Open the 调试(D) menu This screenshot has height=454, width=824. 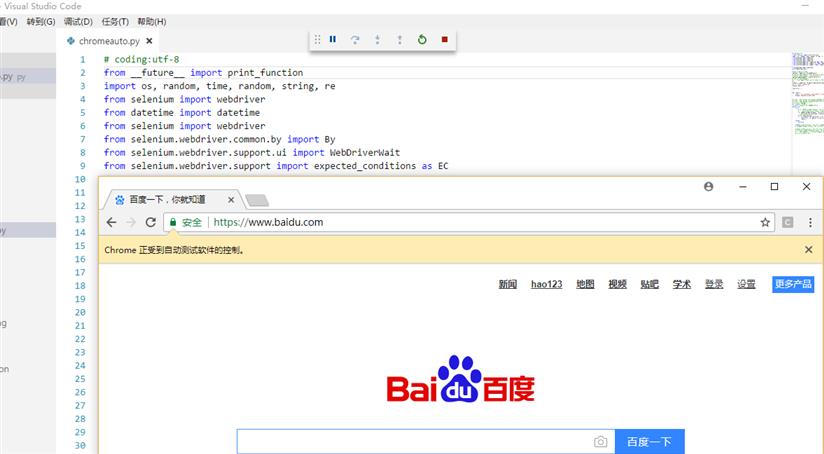click(x=78, y=22)
